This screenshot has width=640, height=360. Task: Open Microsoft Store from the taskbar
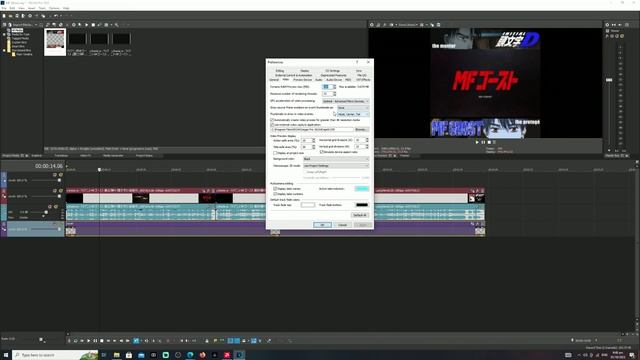[129, 355]
